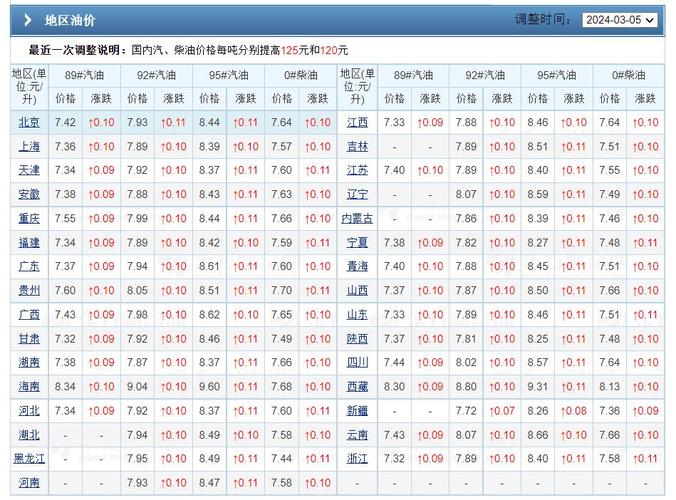Open the 浙江 region link
This screenshot has width=676, height=500.
[357, 459]
